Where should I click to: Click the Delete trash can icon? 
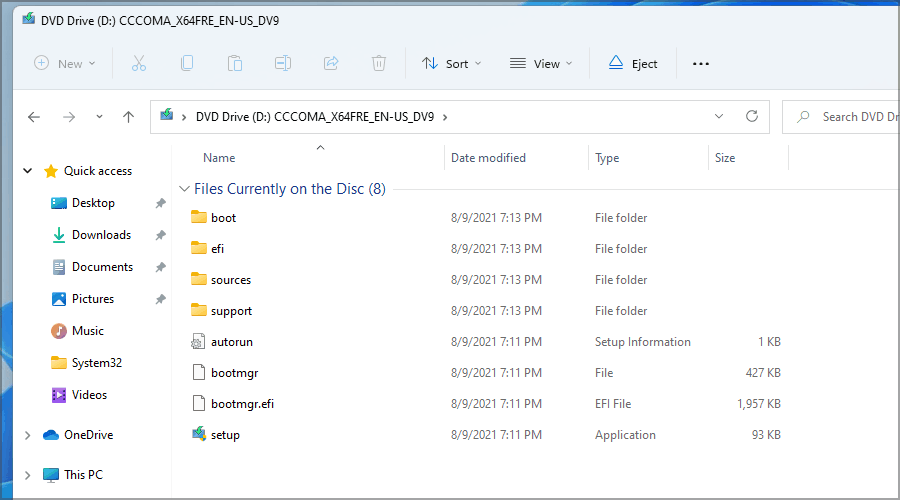click(379, 63)
